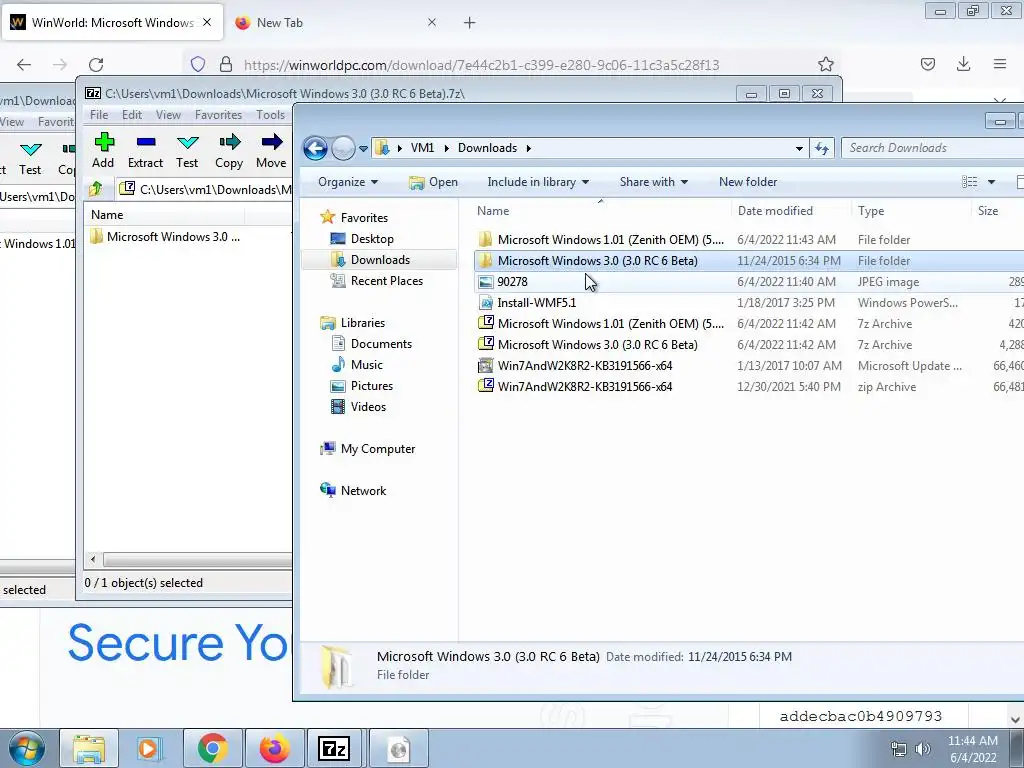The height and width of the screenshot is (768, 1024).
Task: Open new Firefox tab with plus
Action: coord(470,23)
